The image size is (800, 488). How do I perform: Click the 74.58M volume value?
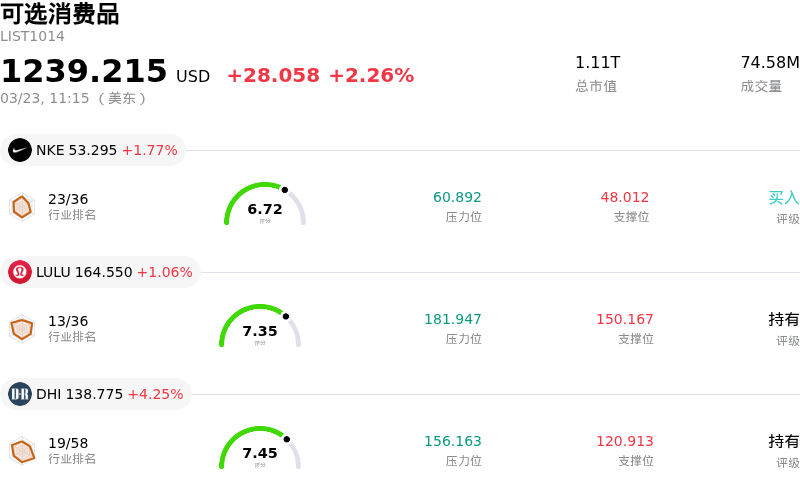click(769, 63)
